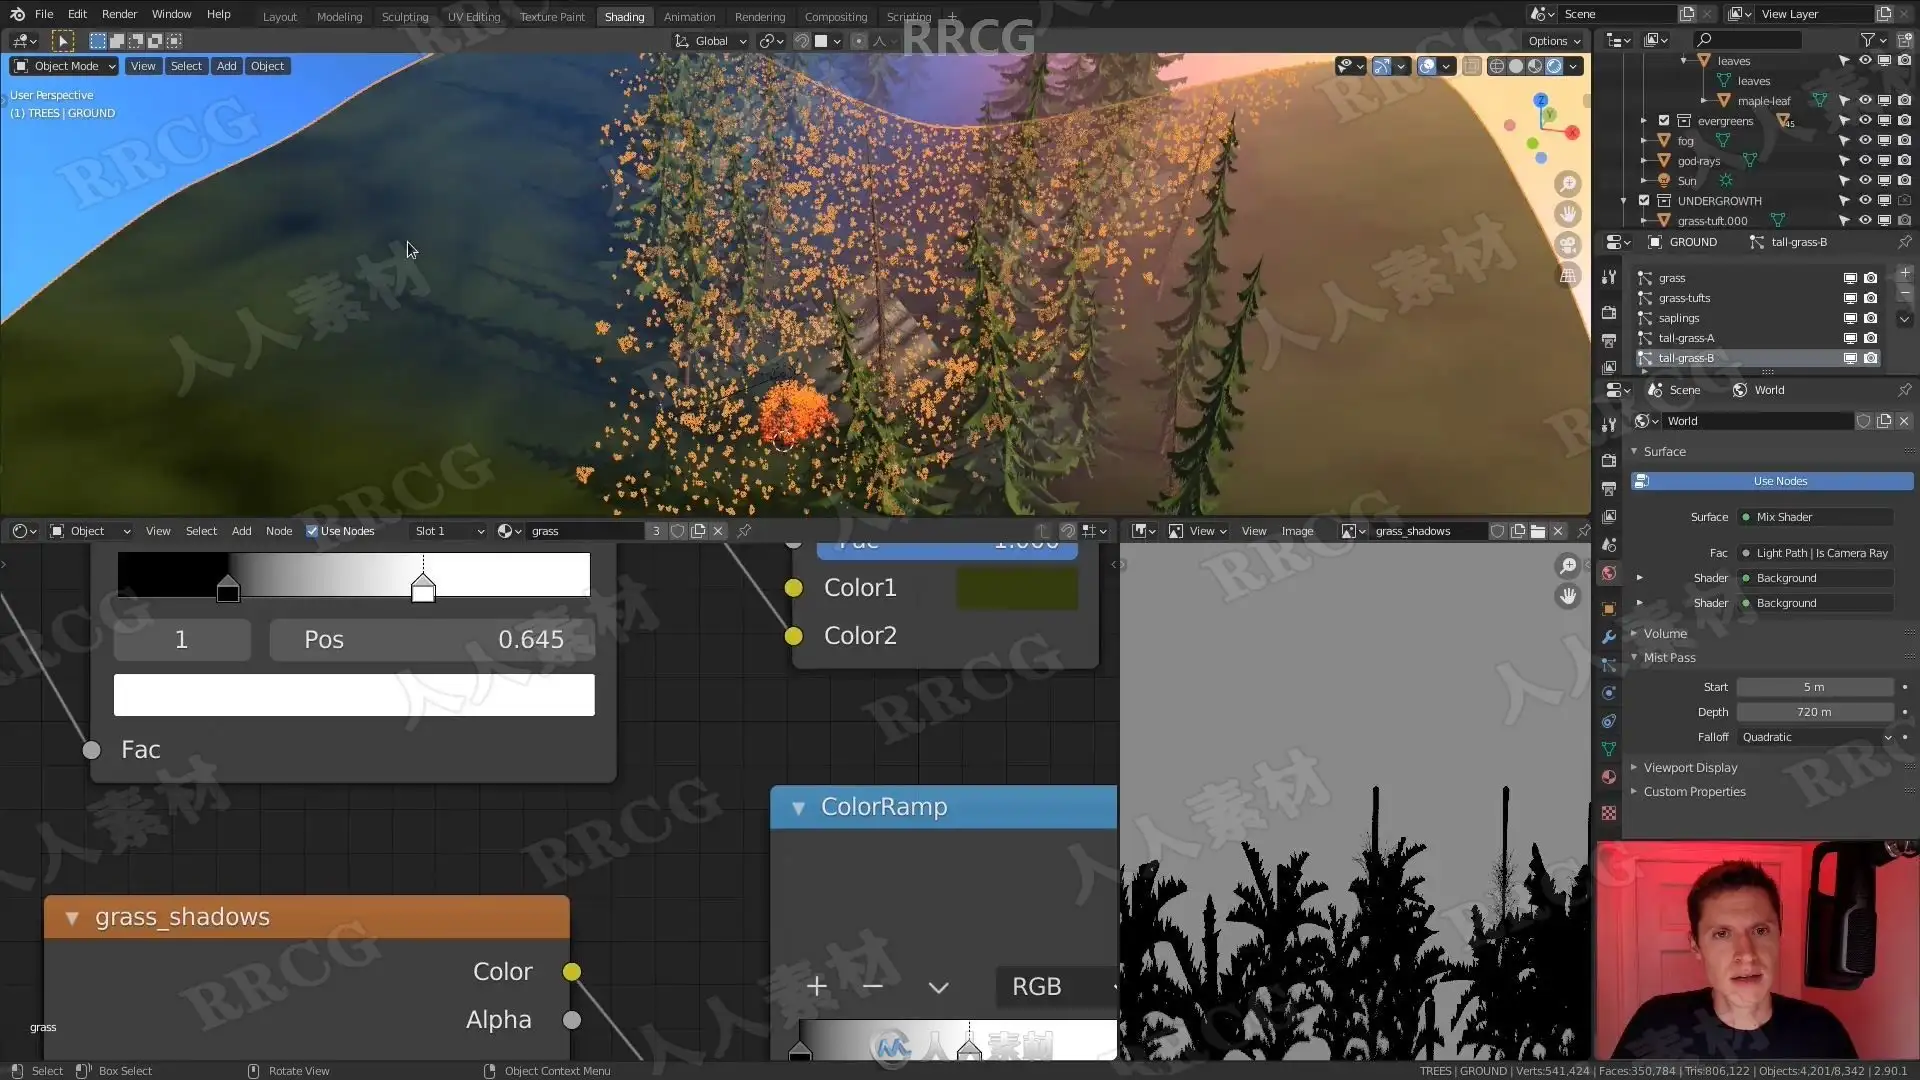Click the pan hand icon in 3D viewport
The width and height of the screenshot is (1920, 1080).
1568,214
